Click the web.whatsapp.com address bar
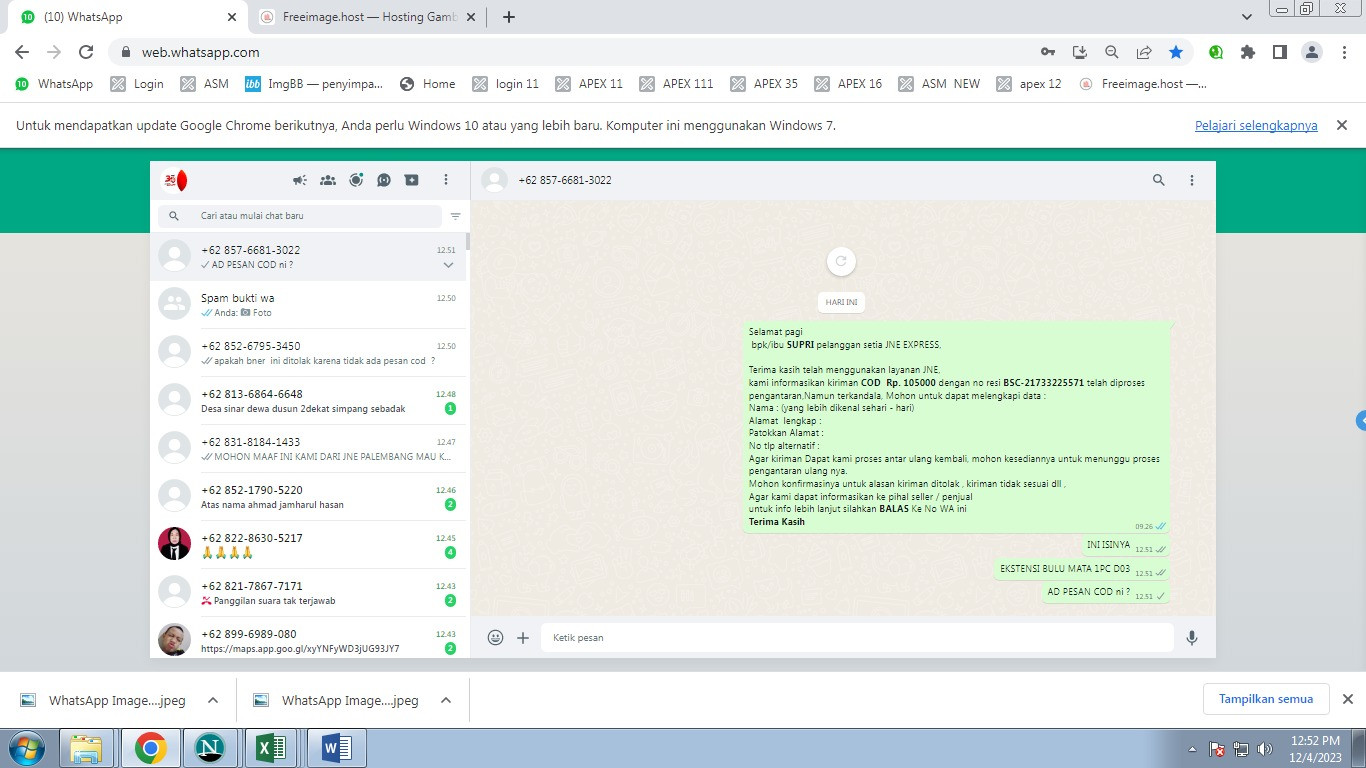The image size is (1366, 768). (x=570, y=52)
